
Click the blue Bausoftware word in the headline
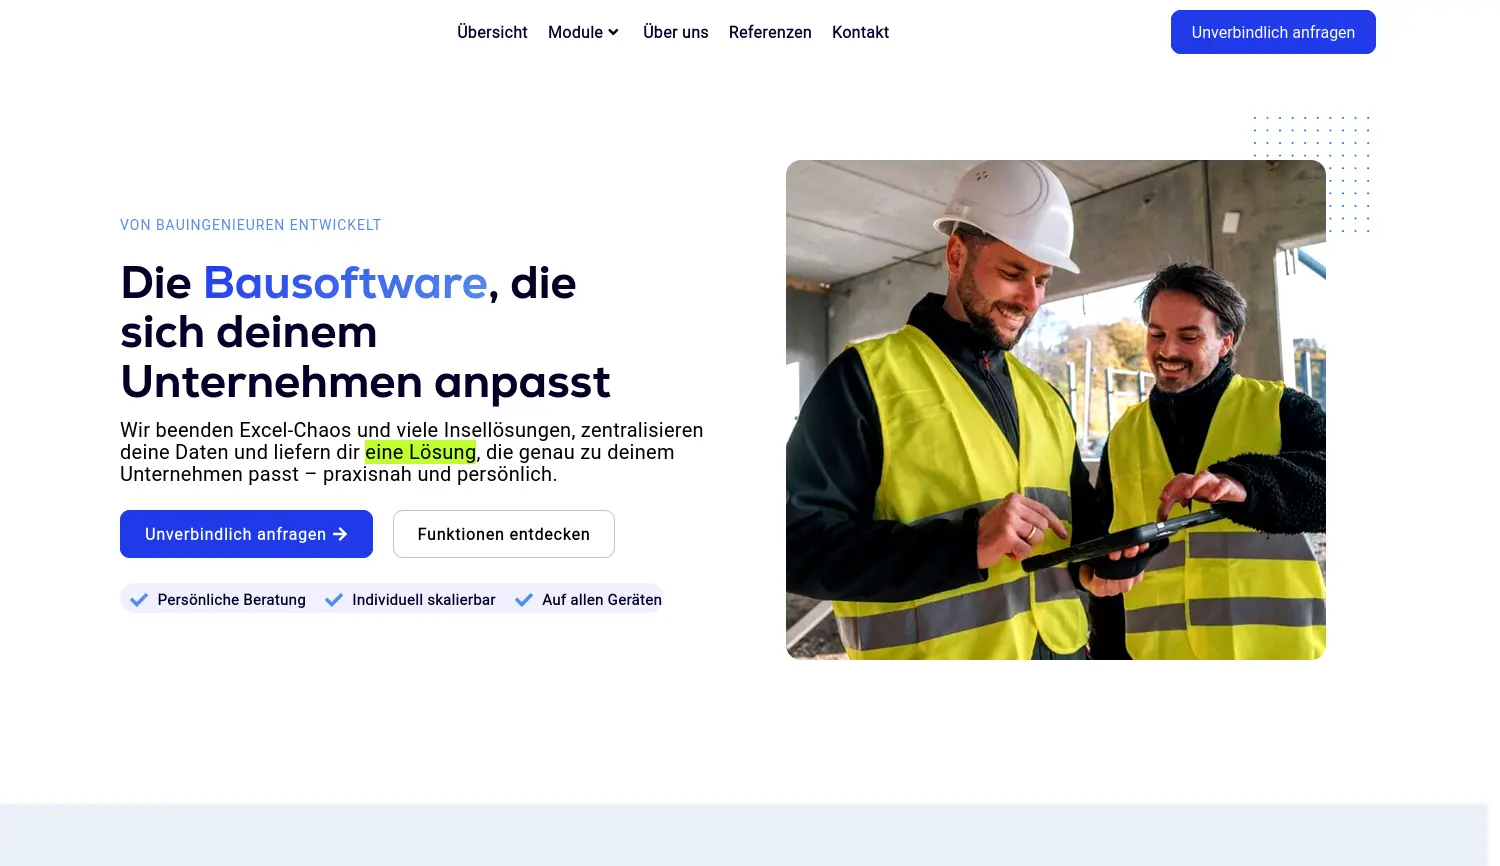[x=345, y=283]
